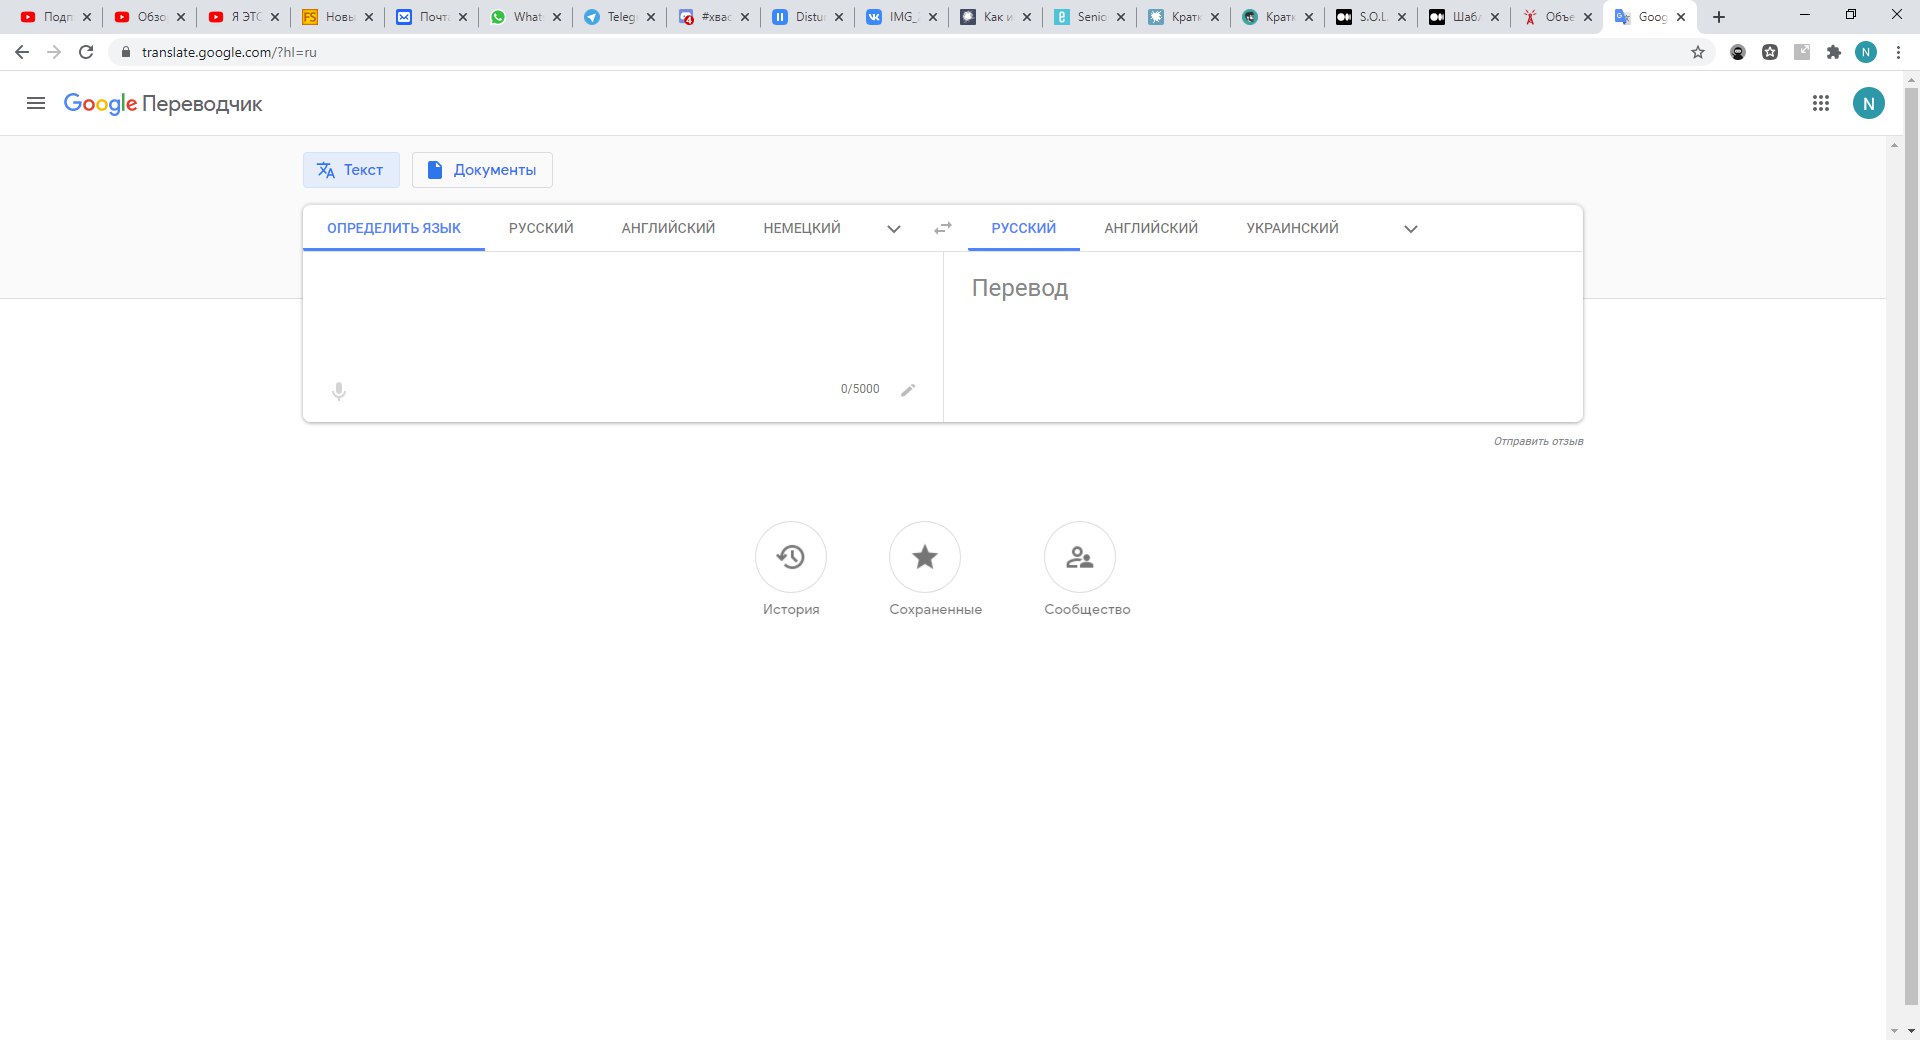Open the Google account avatar on the page
1920x1040 pixels.
pyautogui.click(x=1868, y=103)
